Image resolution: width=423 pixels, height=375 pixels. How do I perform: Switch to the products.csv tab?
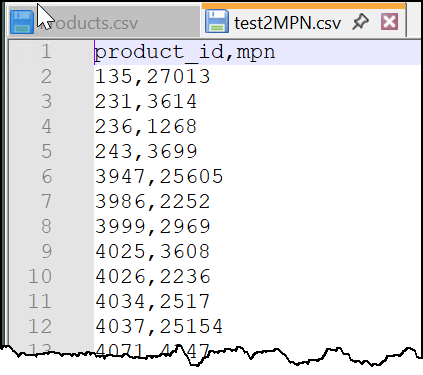[x=103, y=22]
